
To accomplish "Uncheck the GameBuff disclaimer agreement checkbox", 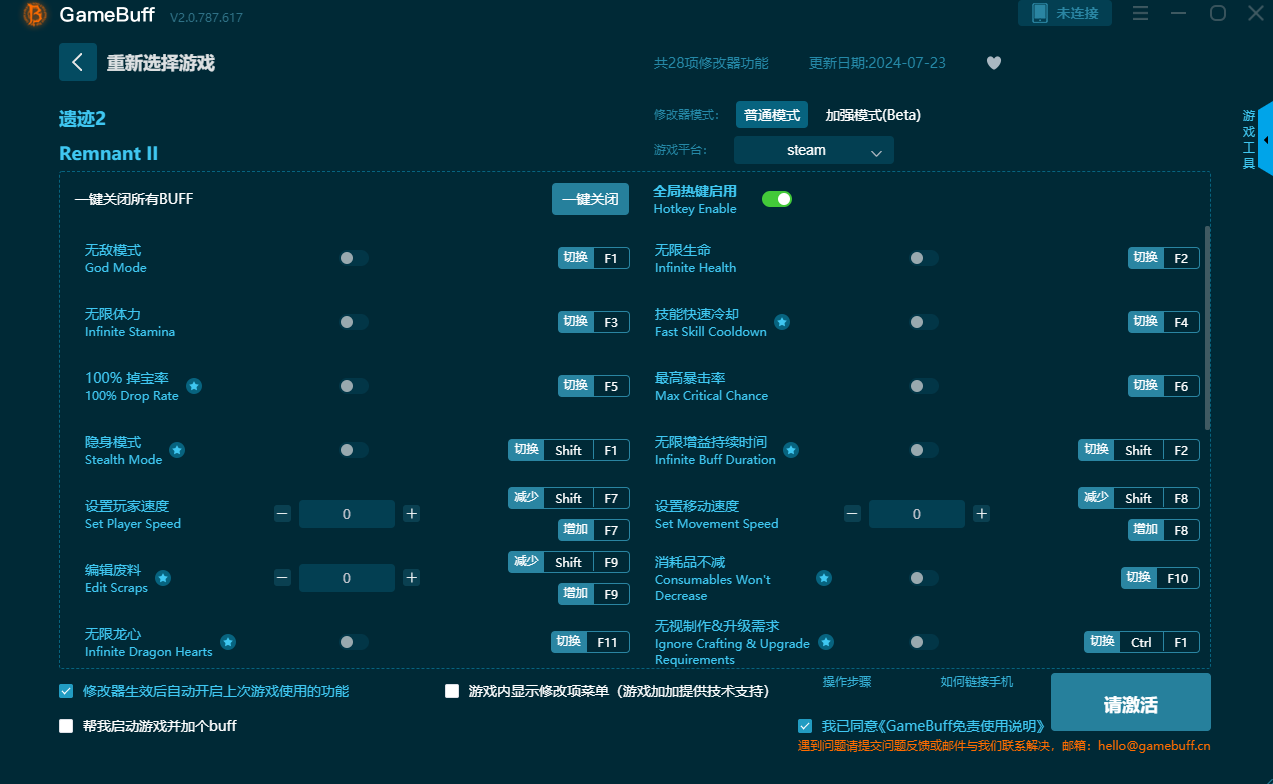I will tap(805, 726).
